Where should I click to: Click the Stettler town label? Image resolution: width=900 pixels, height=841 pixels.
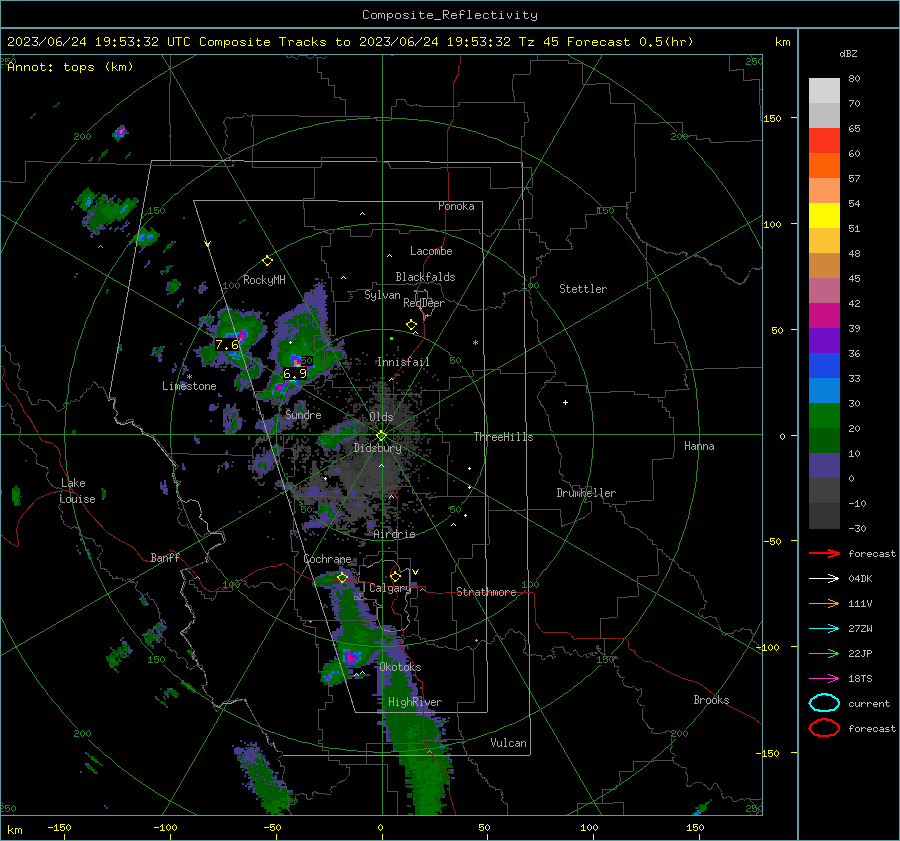point(583,289)
